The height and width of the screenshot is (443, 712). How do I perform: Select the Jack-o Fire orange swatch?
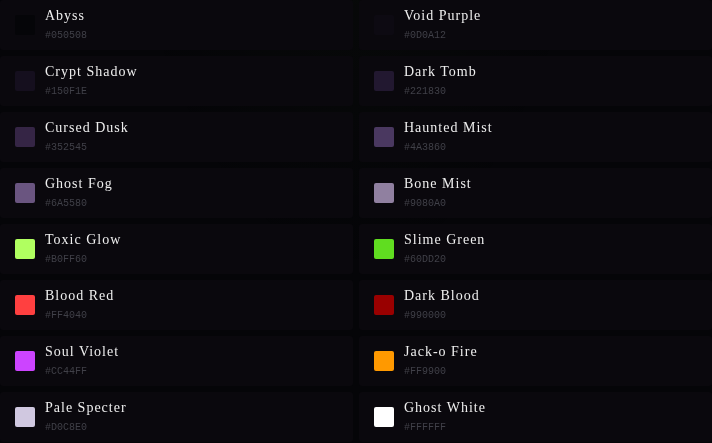tap(384, 361)
